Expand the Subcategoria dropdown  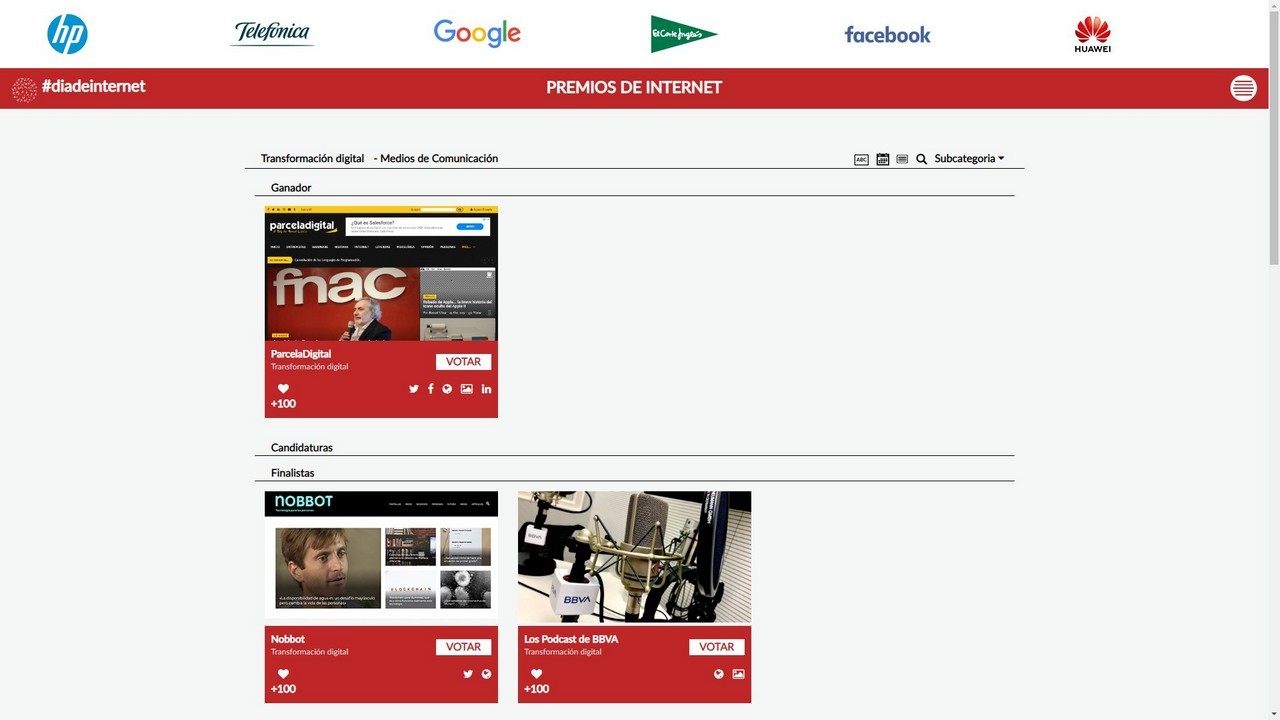point(969,159)
